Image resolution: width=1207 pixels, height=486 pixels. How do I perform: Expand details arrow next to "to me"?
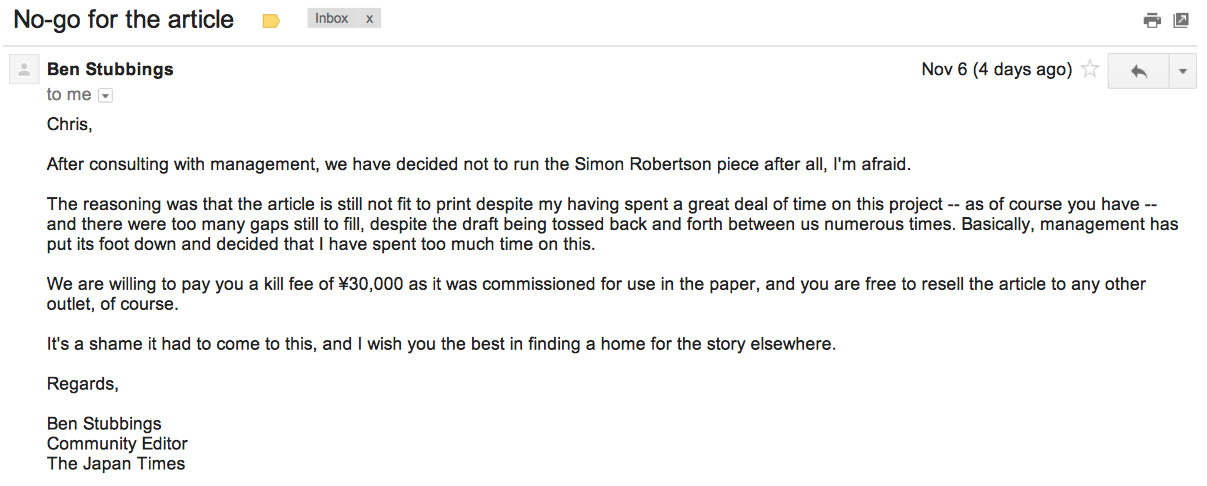(106, 96)
